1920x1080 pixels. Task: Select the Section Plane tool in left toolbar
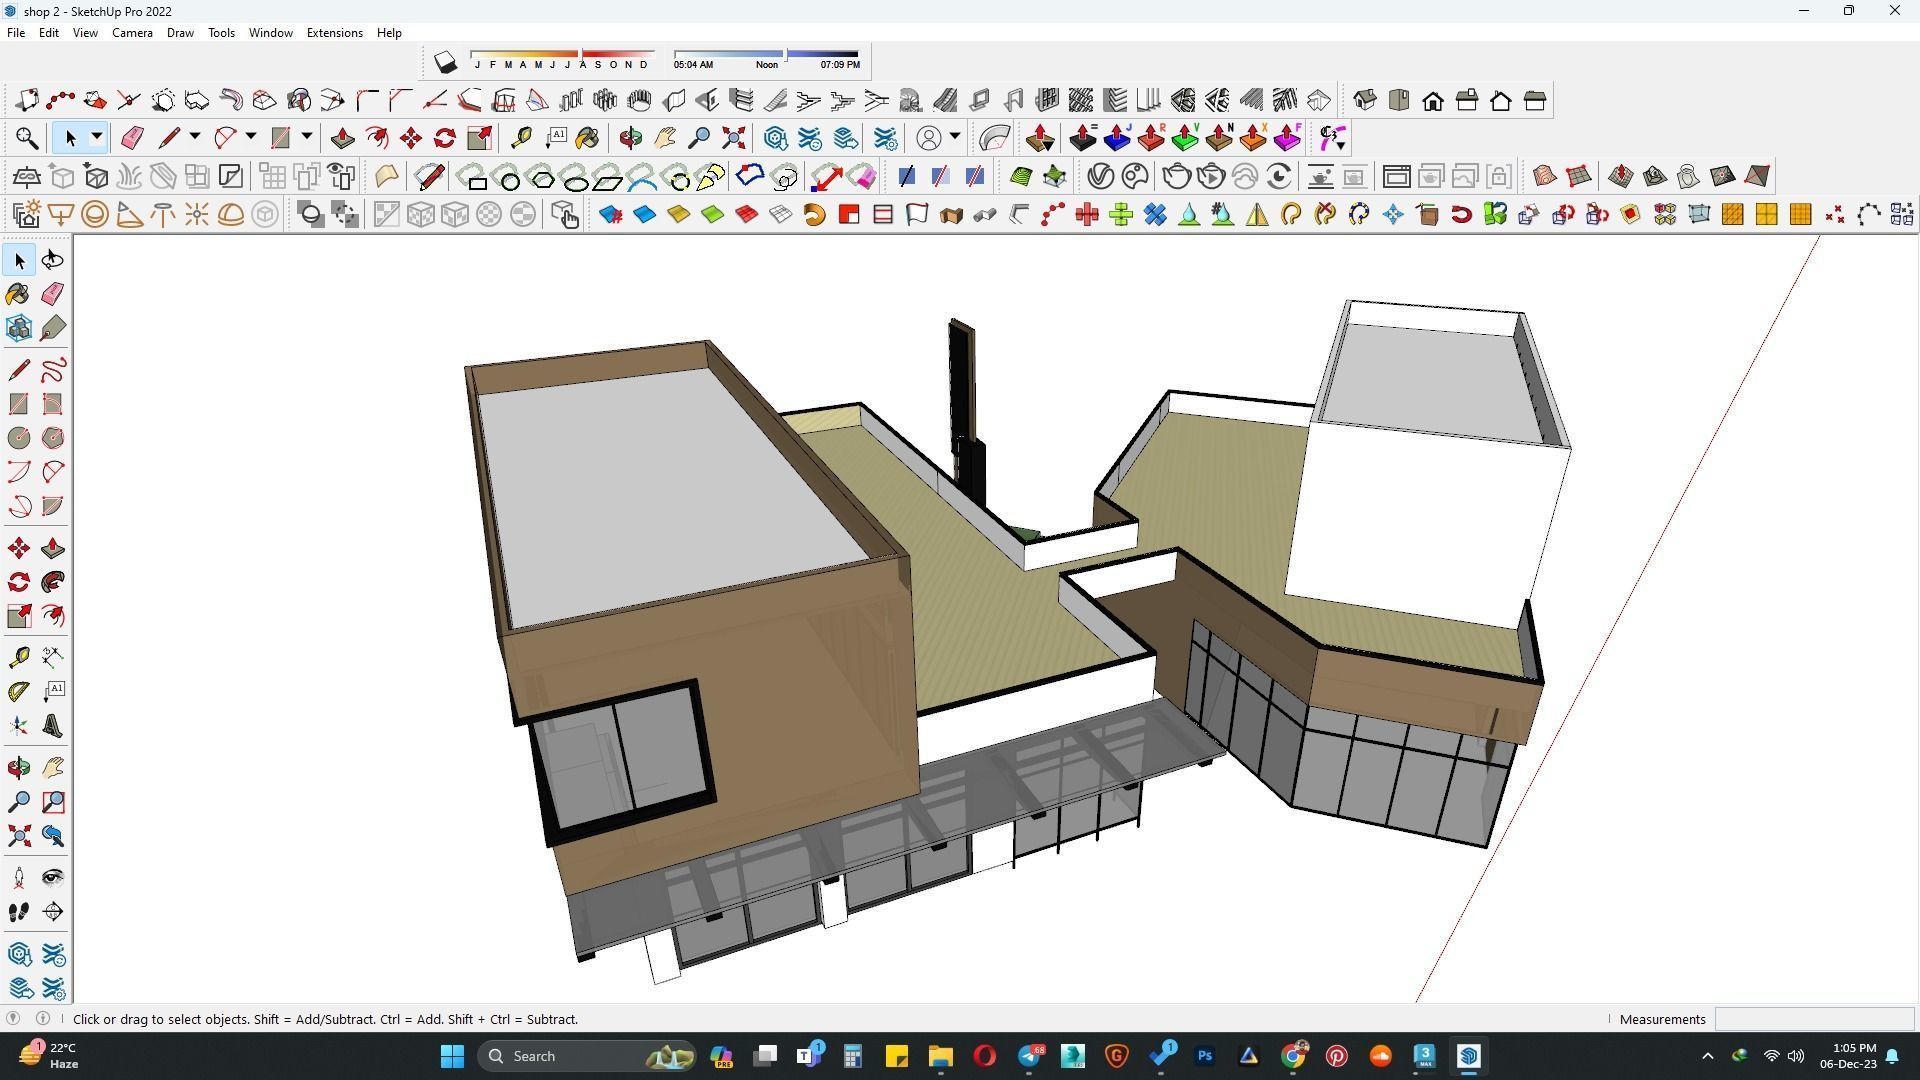point(53,912)
